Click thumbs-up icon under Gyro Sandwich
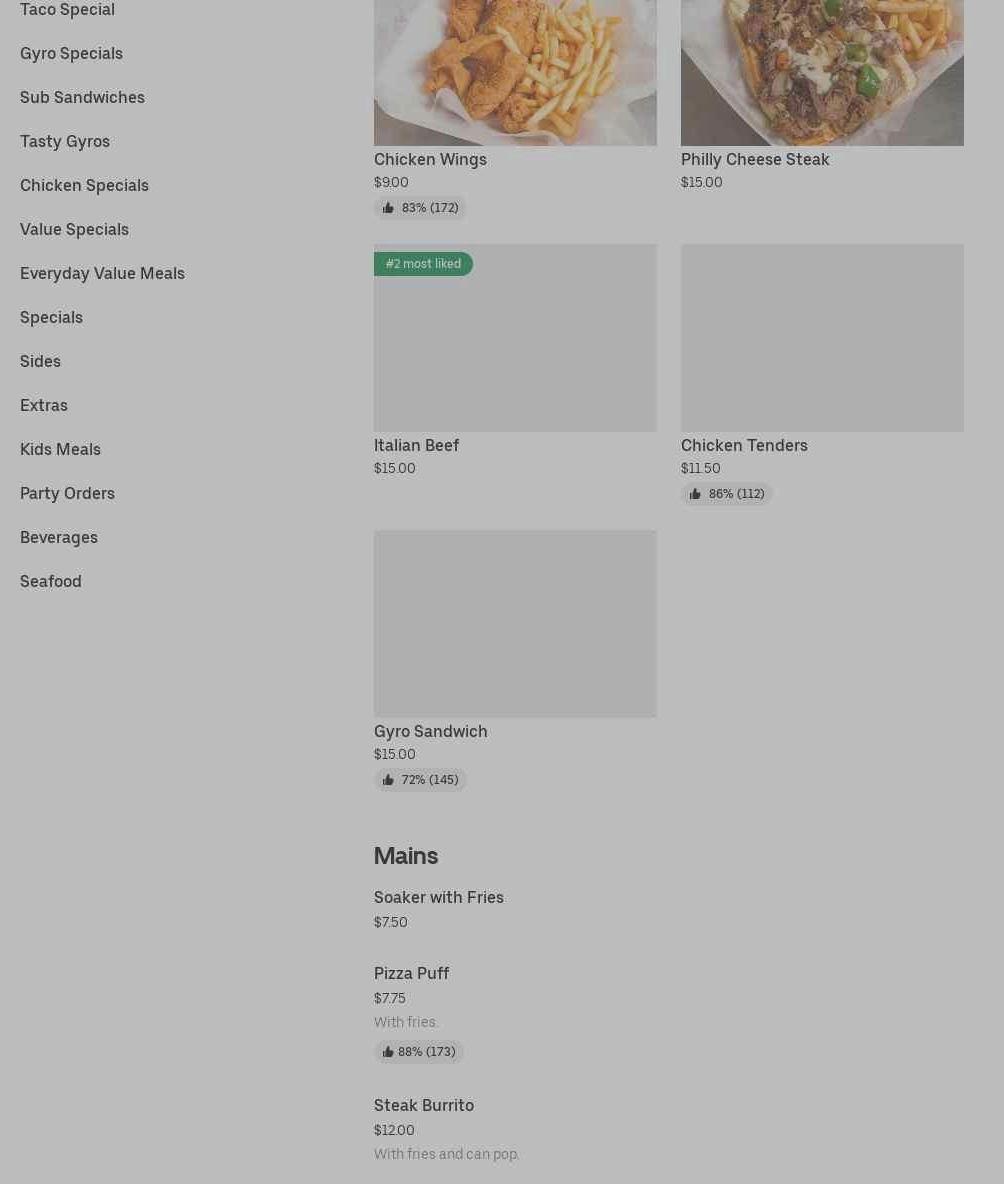The image size is (1004, 1184). click(x=388, y=780)
